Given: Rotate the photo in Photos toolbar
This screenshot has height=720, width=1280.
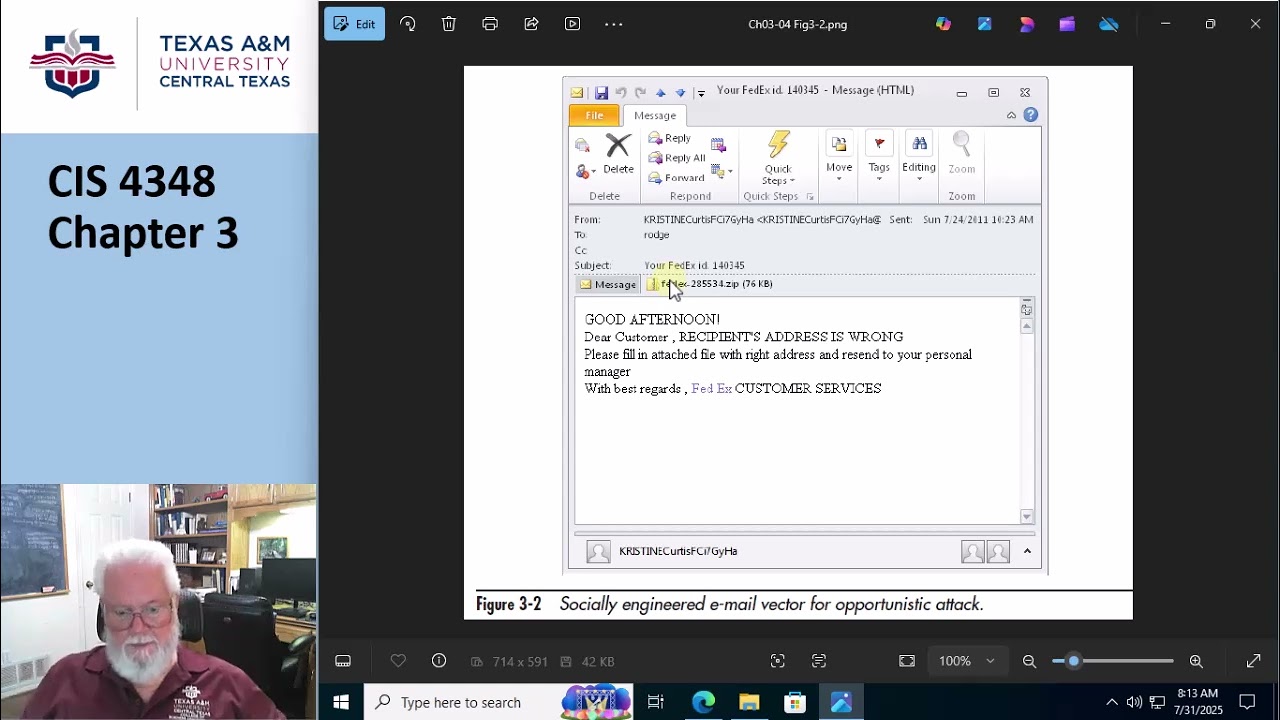Looking at the screenshot, I should click(x=408, y=24).
